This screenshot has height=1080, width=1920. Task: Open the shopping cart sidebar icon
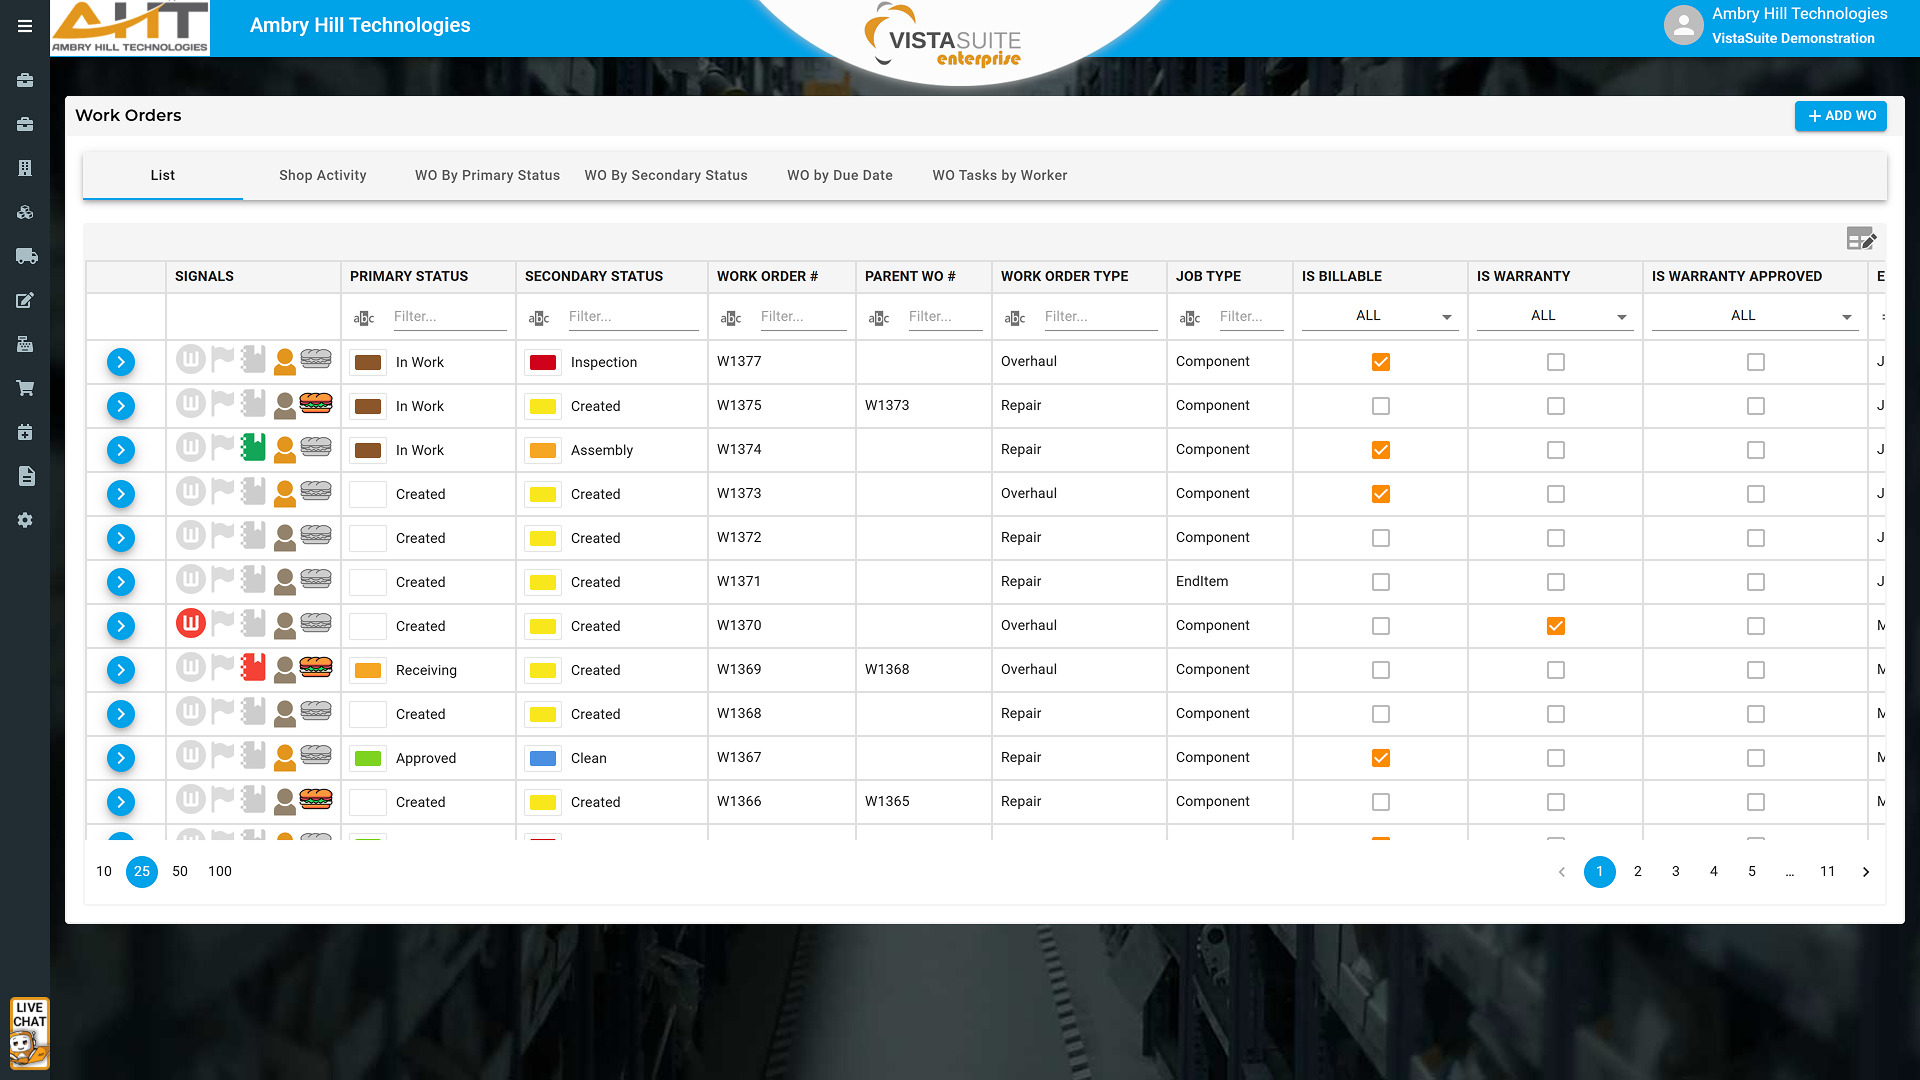pos(26,388)
